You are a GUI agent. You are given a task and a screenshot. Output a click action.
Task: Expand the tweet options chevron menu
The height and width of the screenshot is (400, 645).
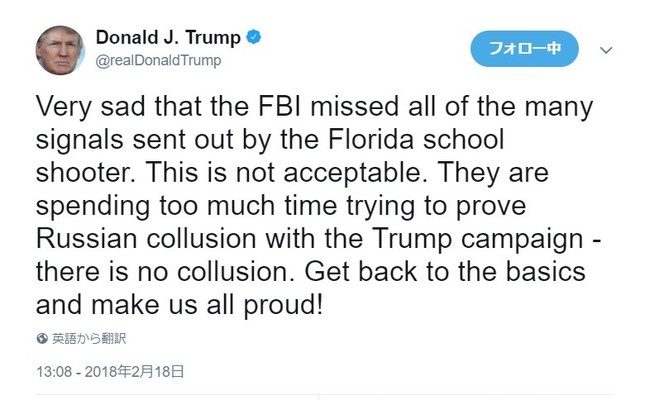[606, 48]
